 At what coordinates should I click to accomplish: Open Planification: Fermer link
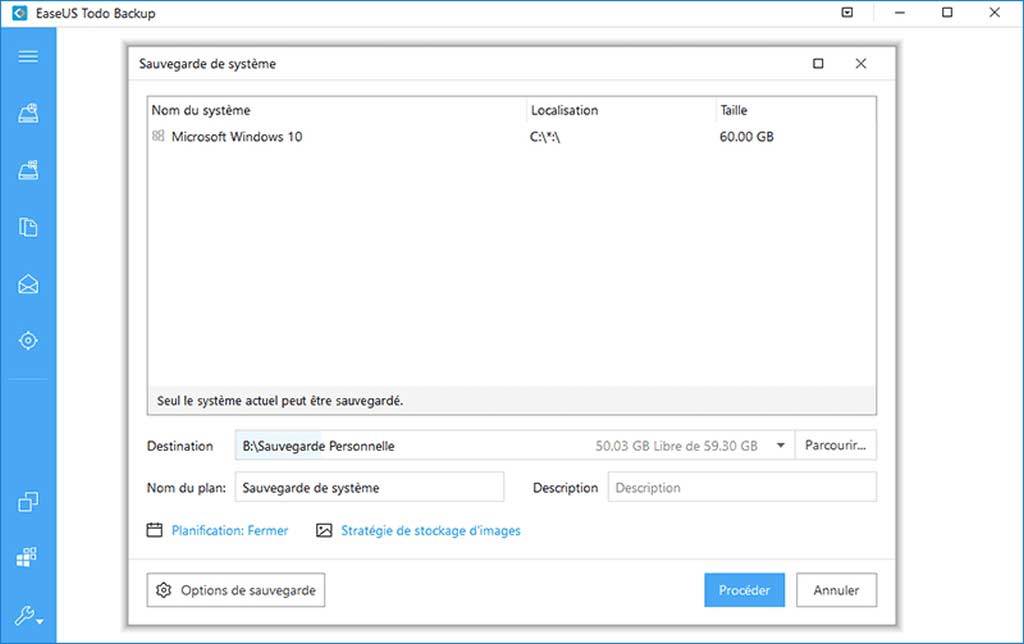pos(230,530)
